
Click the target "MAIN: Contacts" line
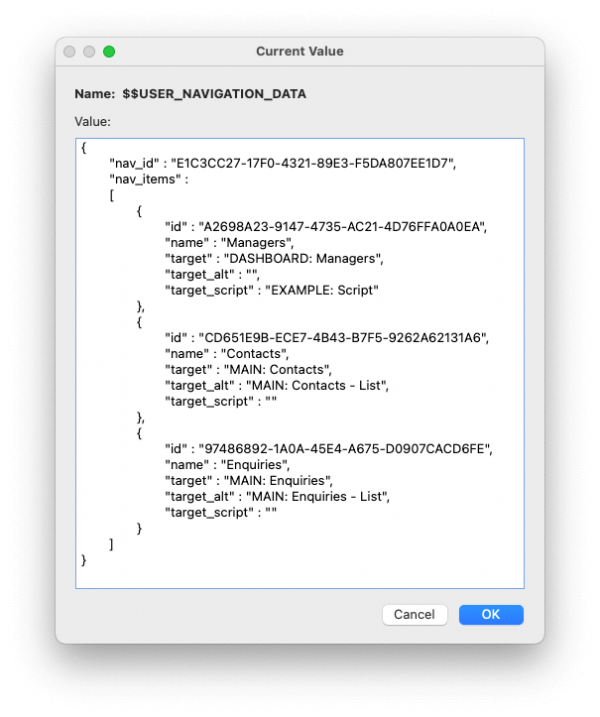pyautogui.click(x=248, y=370)
